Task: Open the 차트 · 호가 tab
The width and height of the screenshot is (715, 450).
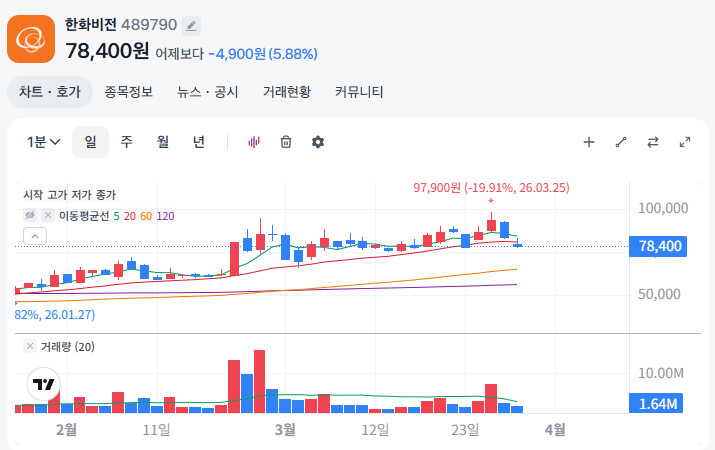Action: [x=50, y=92]
